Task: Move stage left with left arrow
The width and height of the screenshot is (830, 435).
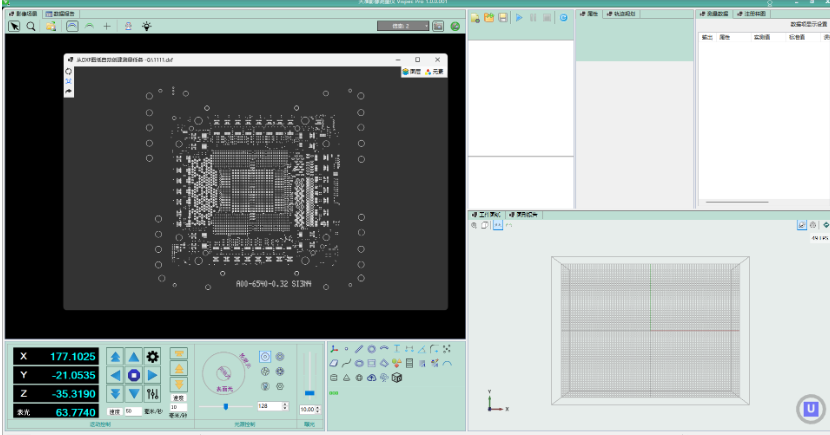Action: tap(115, 375)
